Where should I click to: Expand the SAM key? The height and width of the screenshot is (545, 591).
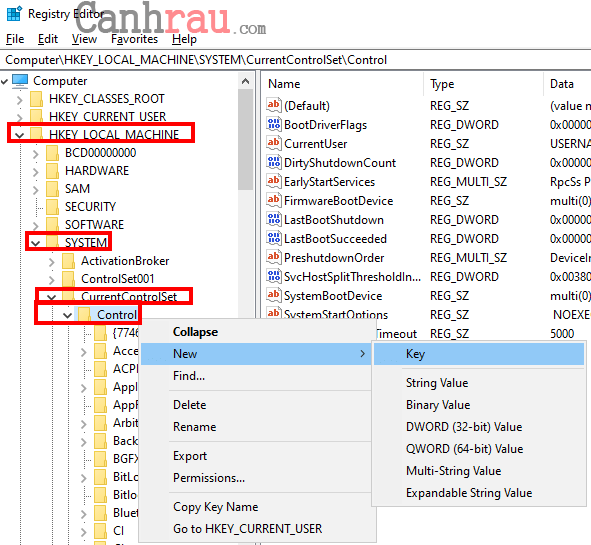35,190
